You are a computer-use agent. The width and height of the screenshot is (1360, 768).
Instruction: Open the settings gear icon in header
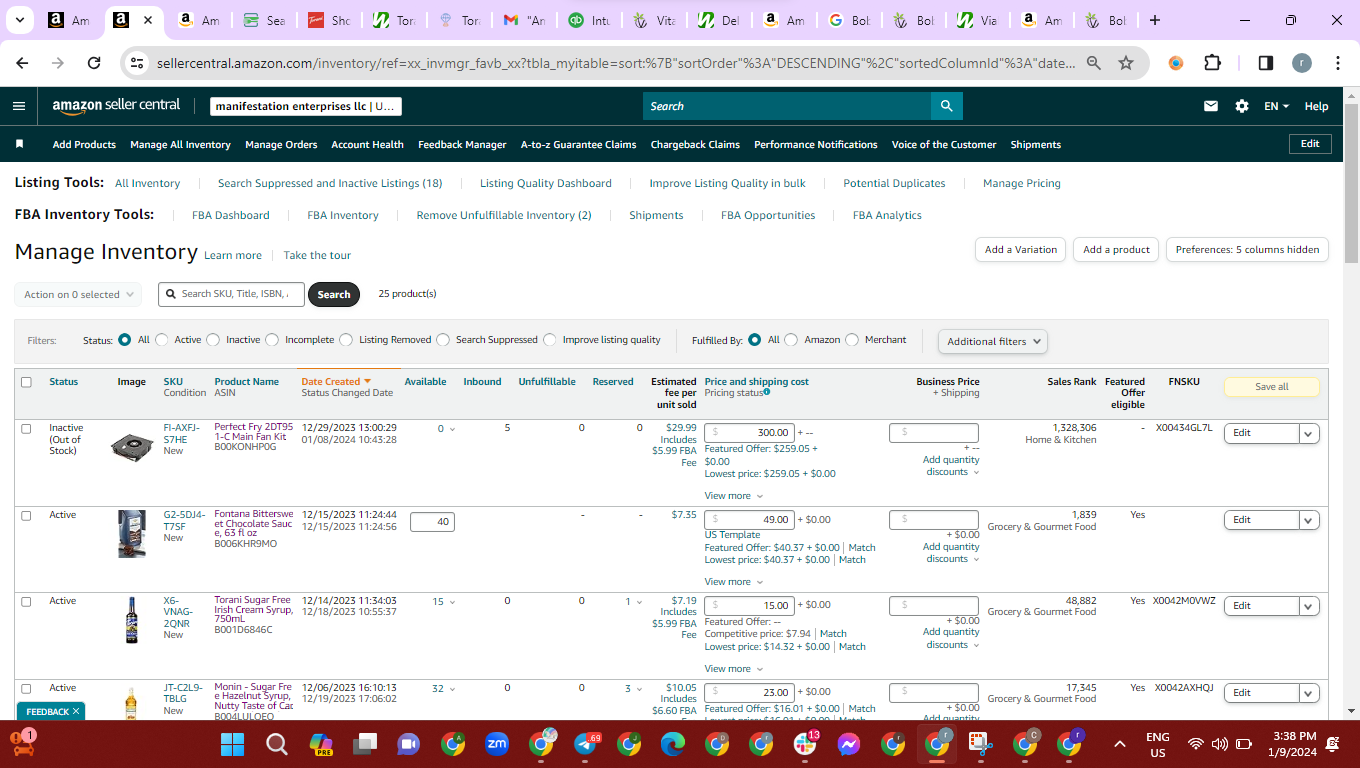1242,106
